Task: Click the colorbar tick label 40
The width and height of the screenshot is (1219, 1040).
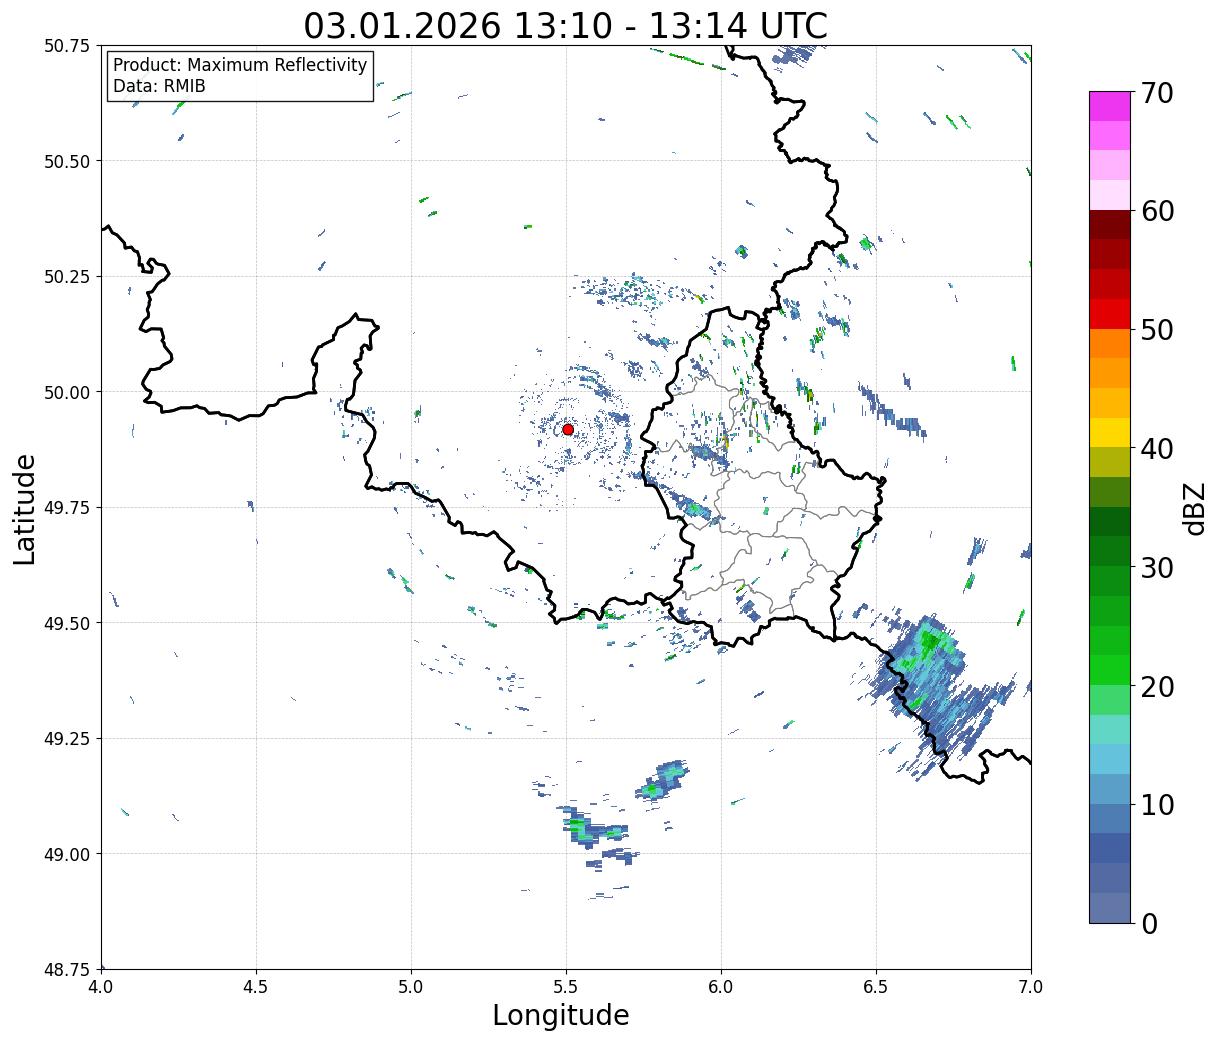Action: click(1157, 449)
